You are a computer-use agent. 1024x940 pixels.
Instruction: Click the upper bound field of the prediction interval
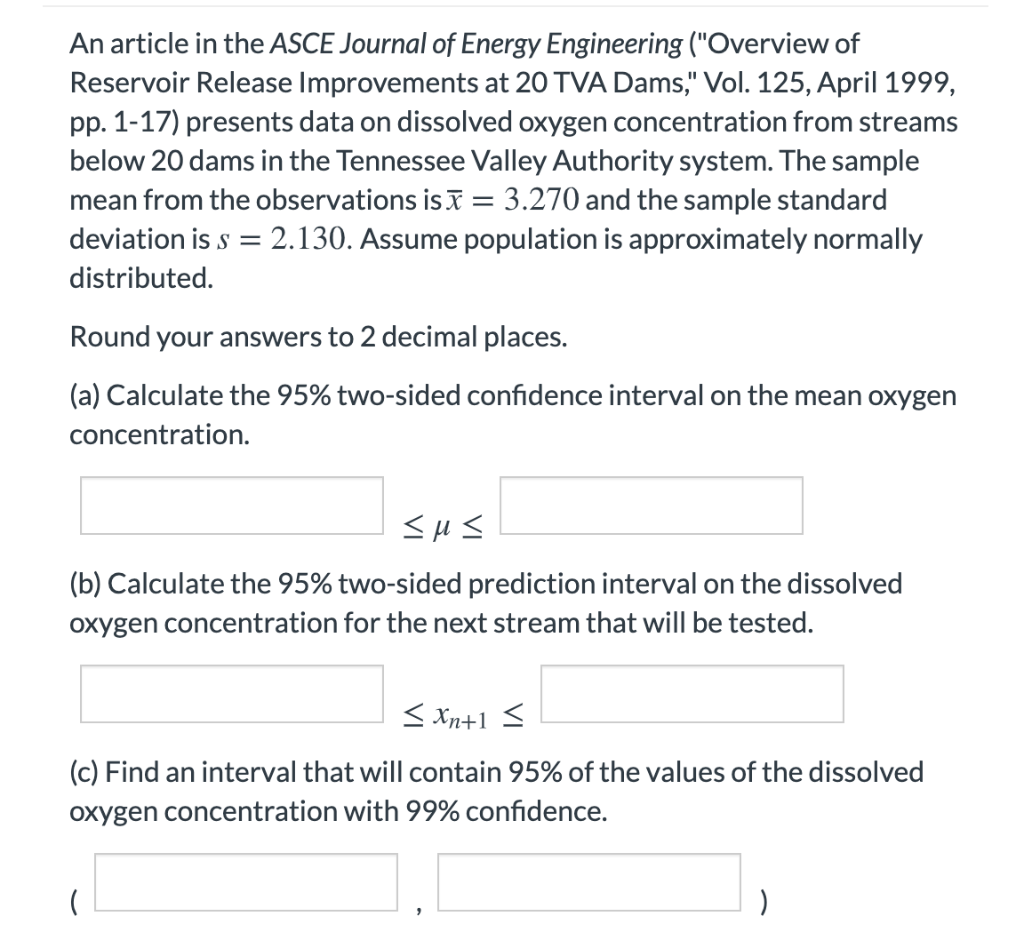(692, 693)
